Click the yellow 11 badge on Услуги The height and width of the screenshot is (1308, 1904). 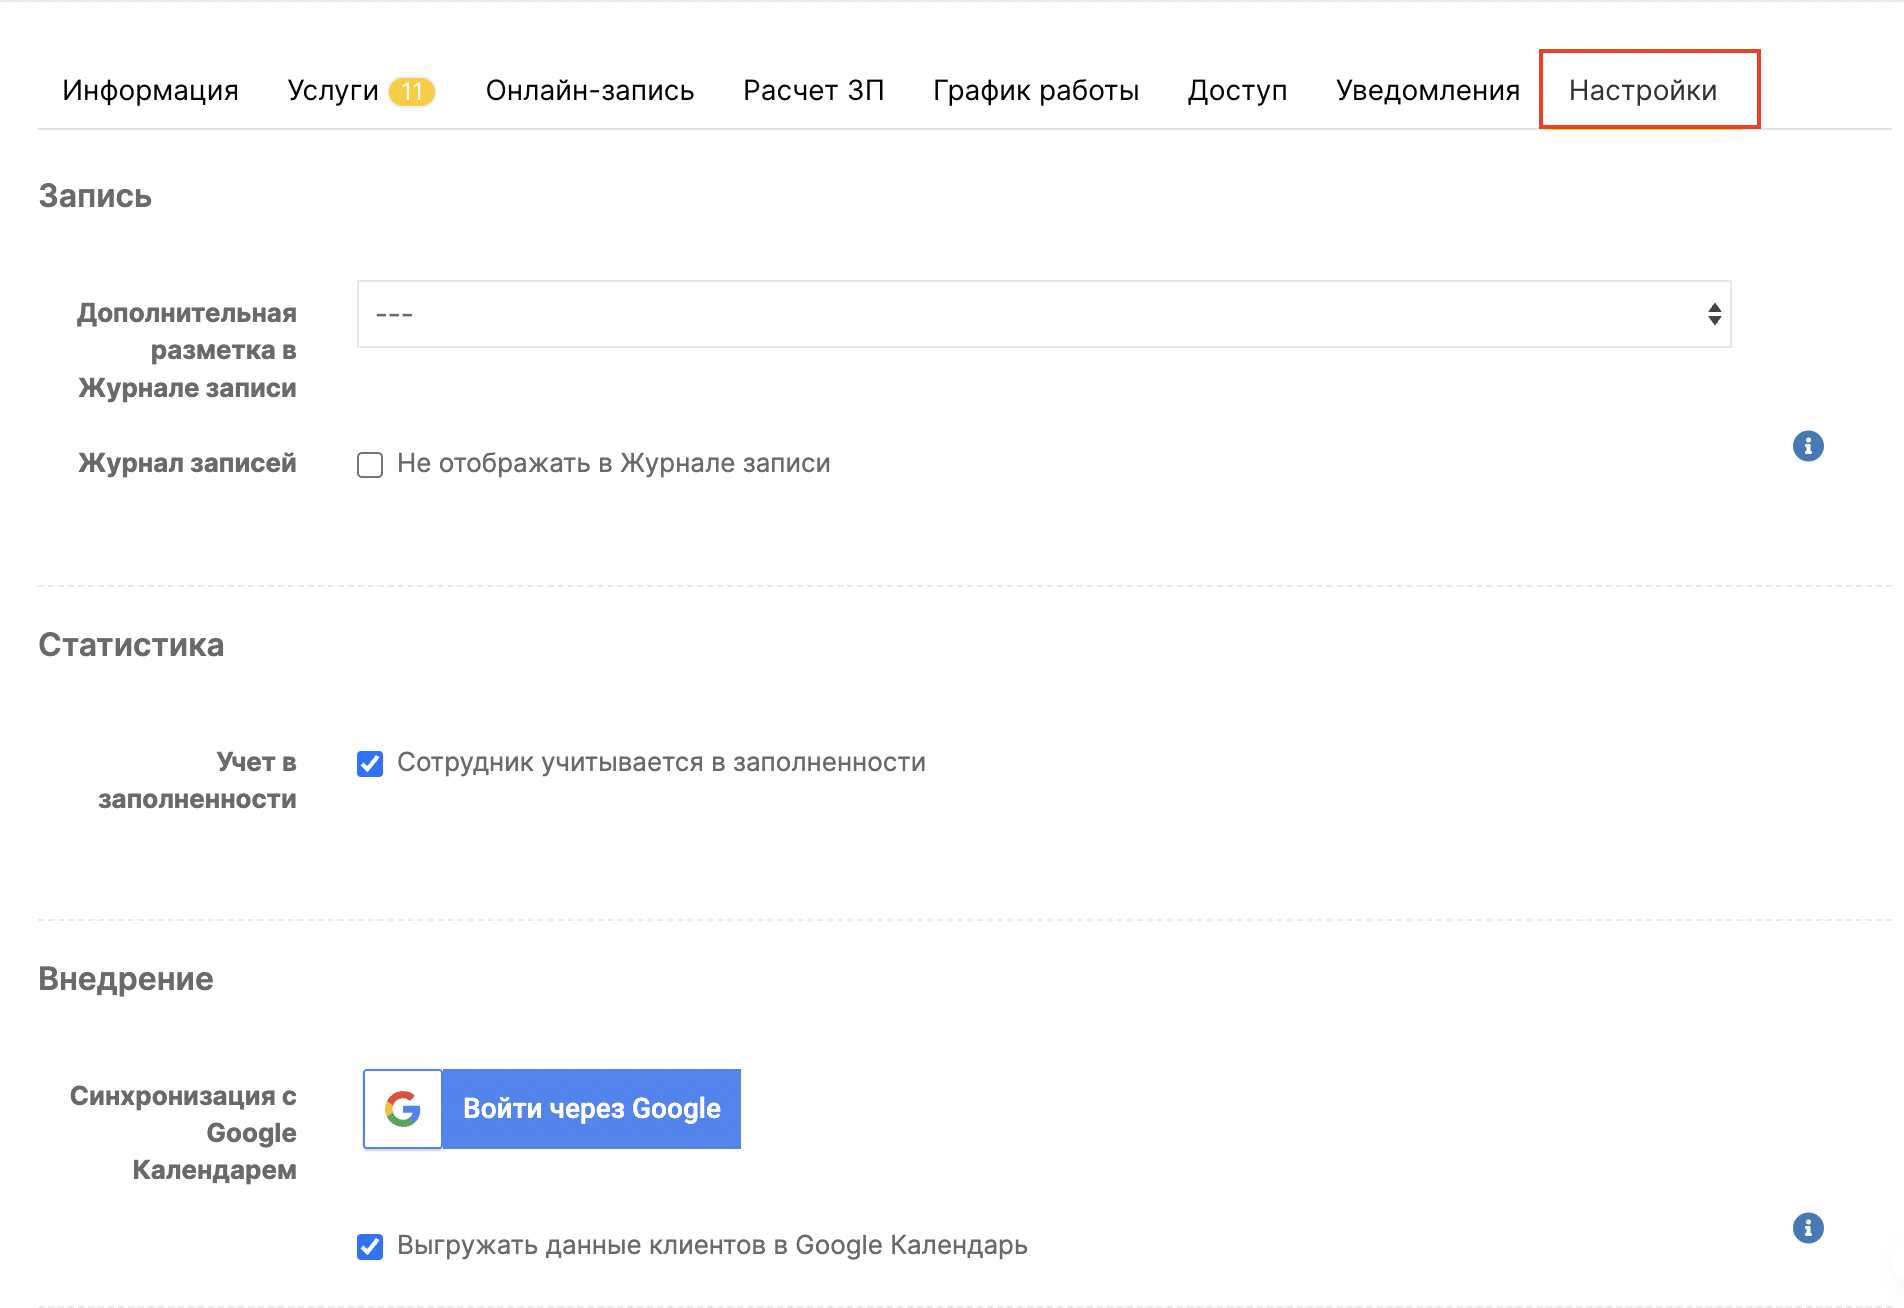[x=412, y=92]
